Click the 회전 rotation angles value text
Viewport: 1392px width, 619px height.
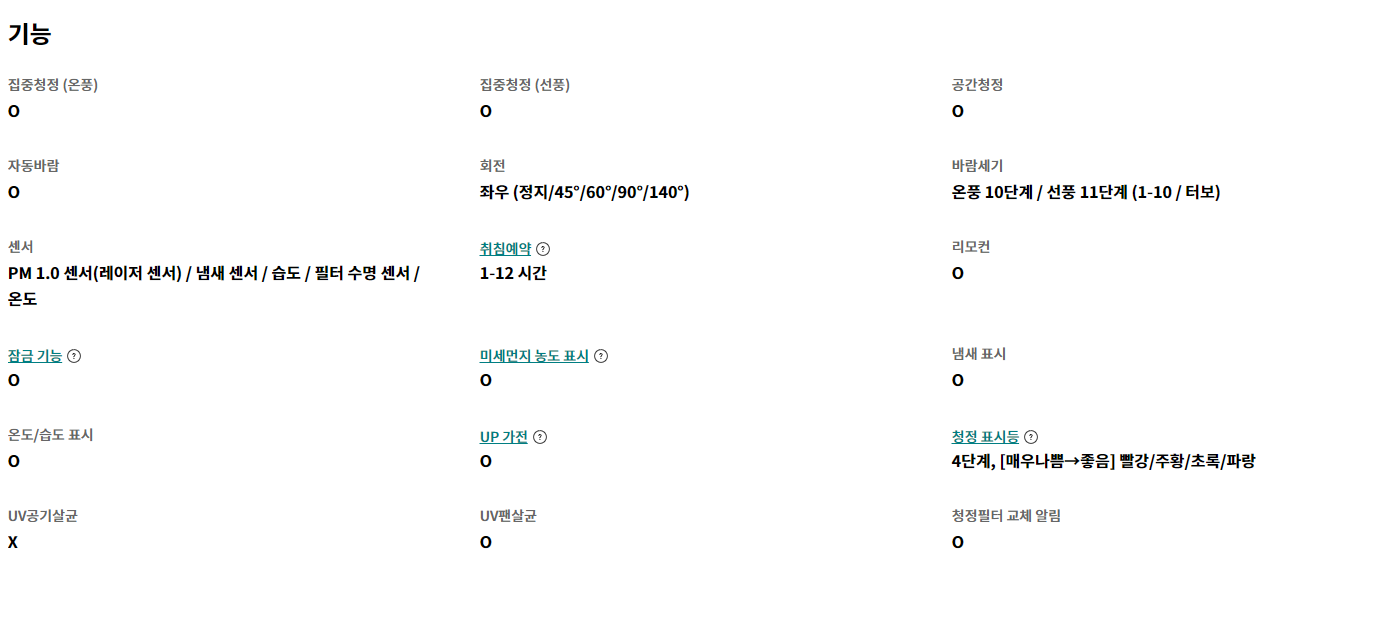click(x=584, y=192)
